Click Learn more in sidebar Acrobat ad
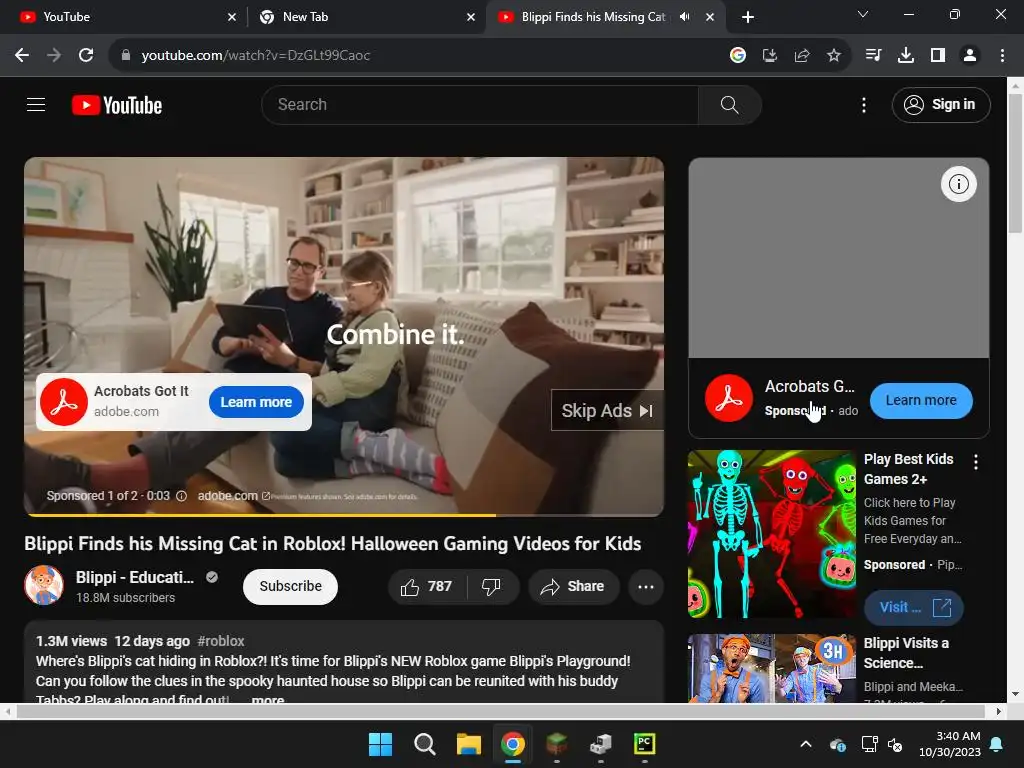This screenshot has width=1024, height=768. coord(921,400)
